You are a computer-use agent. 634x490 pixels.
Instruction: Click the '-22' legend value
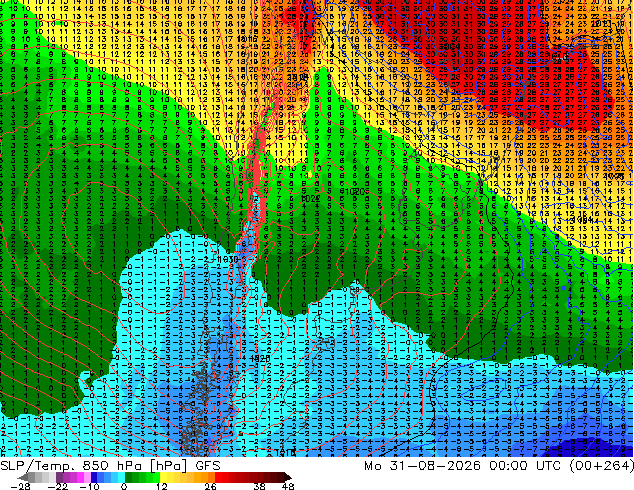click(x=58, y=486)
